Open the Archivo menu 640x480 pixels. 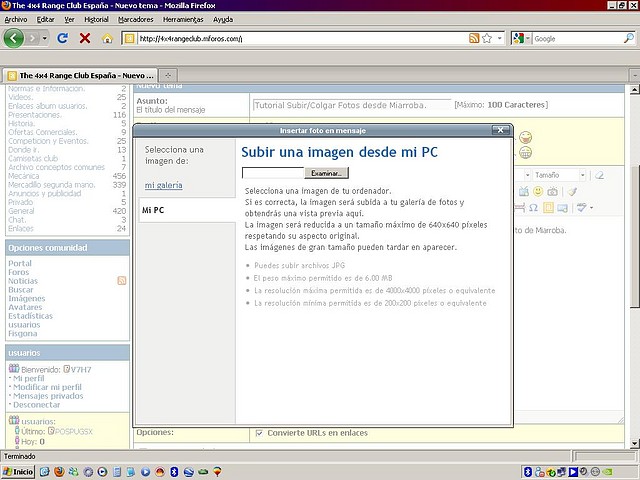pyautogui.click(x=16, y=19)
